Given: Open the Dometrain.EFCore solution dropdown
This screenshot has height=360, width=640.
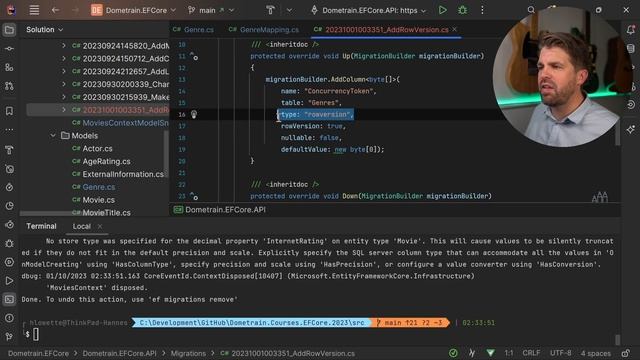Looking at the screenshot, I should 134,10.
